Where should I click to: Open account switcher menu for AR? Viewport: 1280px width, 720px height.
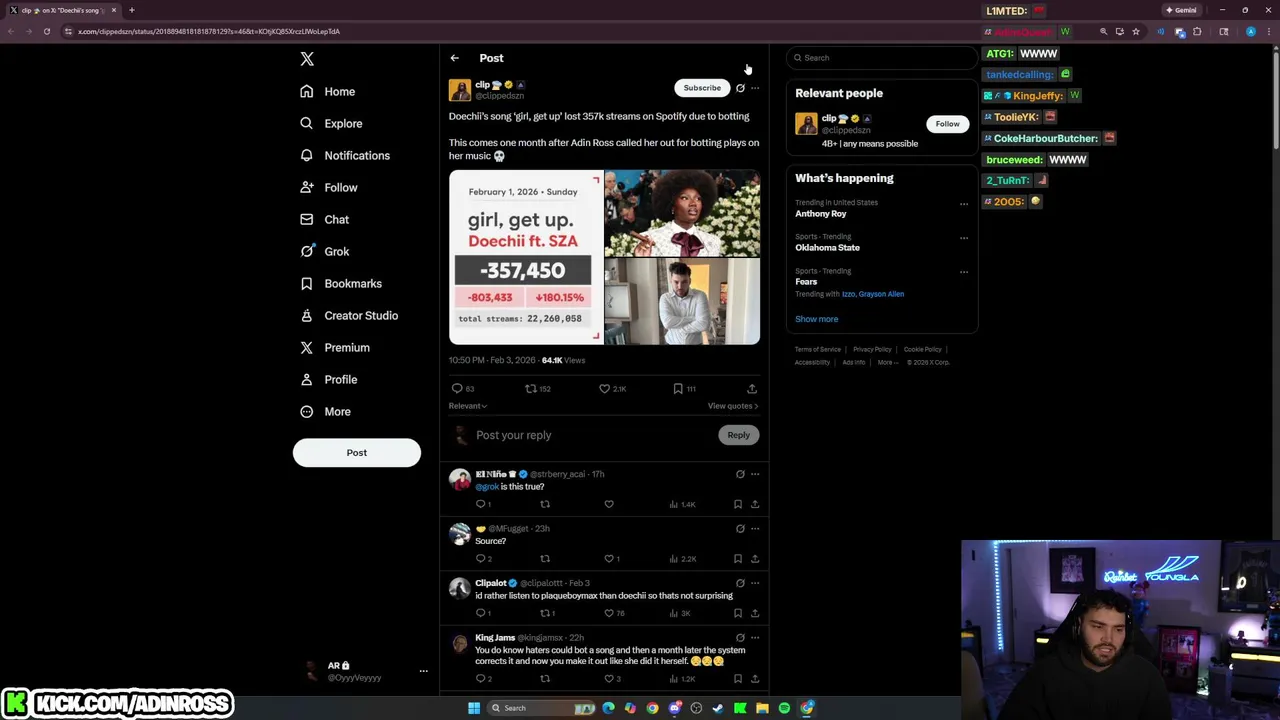pyautogui.click(x=423, y=671)
